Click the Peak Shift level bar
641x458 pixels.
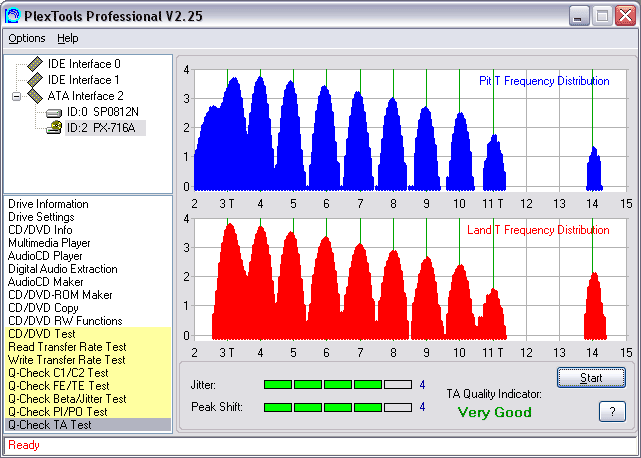tap(338, 407)
